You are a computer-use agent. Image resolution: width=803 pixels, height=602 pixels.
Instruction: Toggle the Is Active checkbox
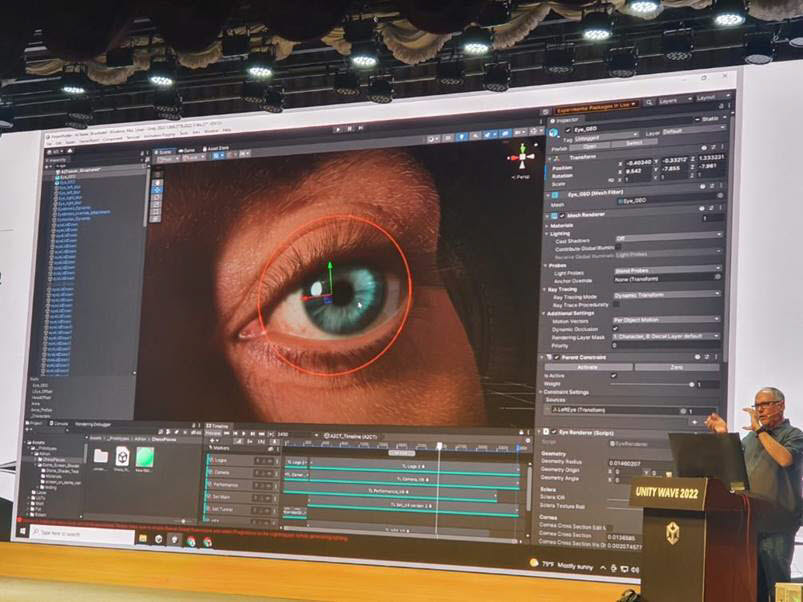coord(613,376)
